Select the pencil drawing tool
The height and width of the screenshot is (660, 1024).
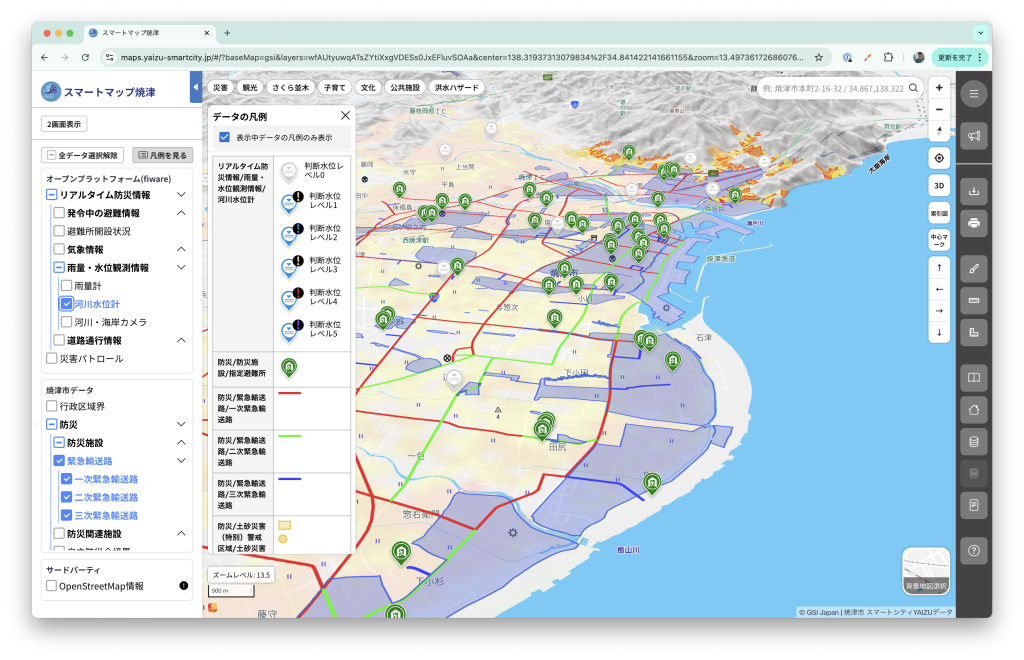point(973,268)
